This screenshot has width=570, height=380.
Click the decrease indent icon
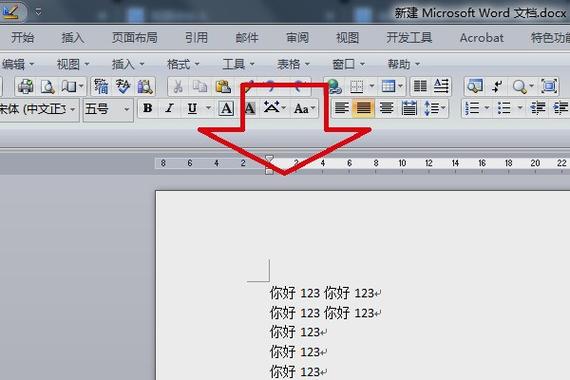[x=537, y=108]
